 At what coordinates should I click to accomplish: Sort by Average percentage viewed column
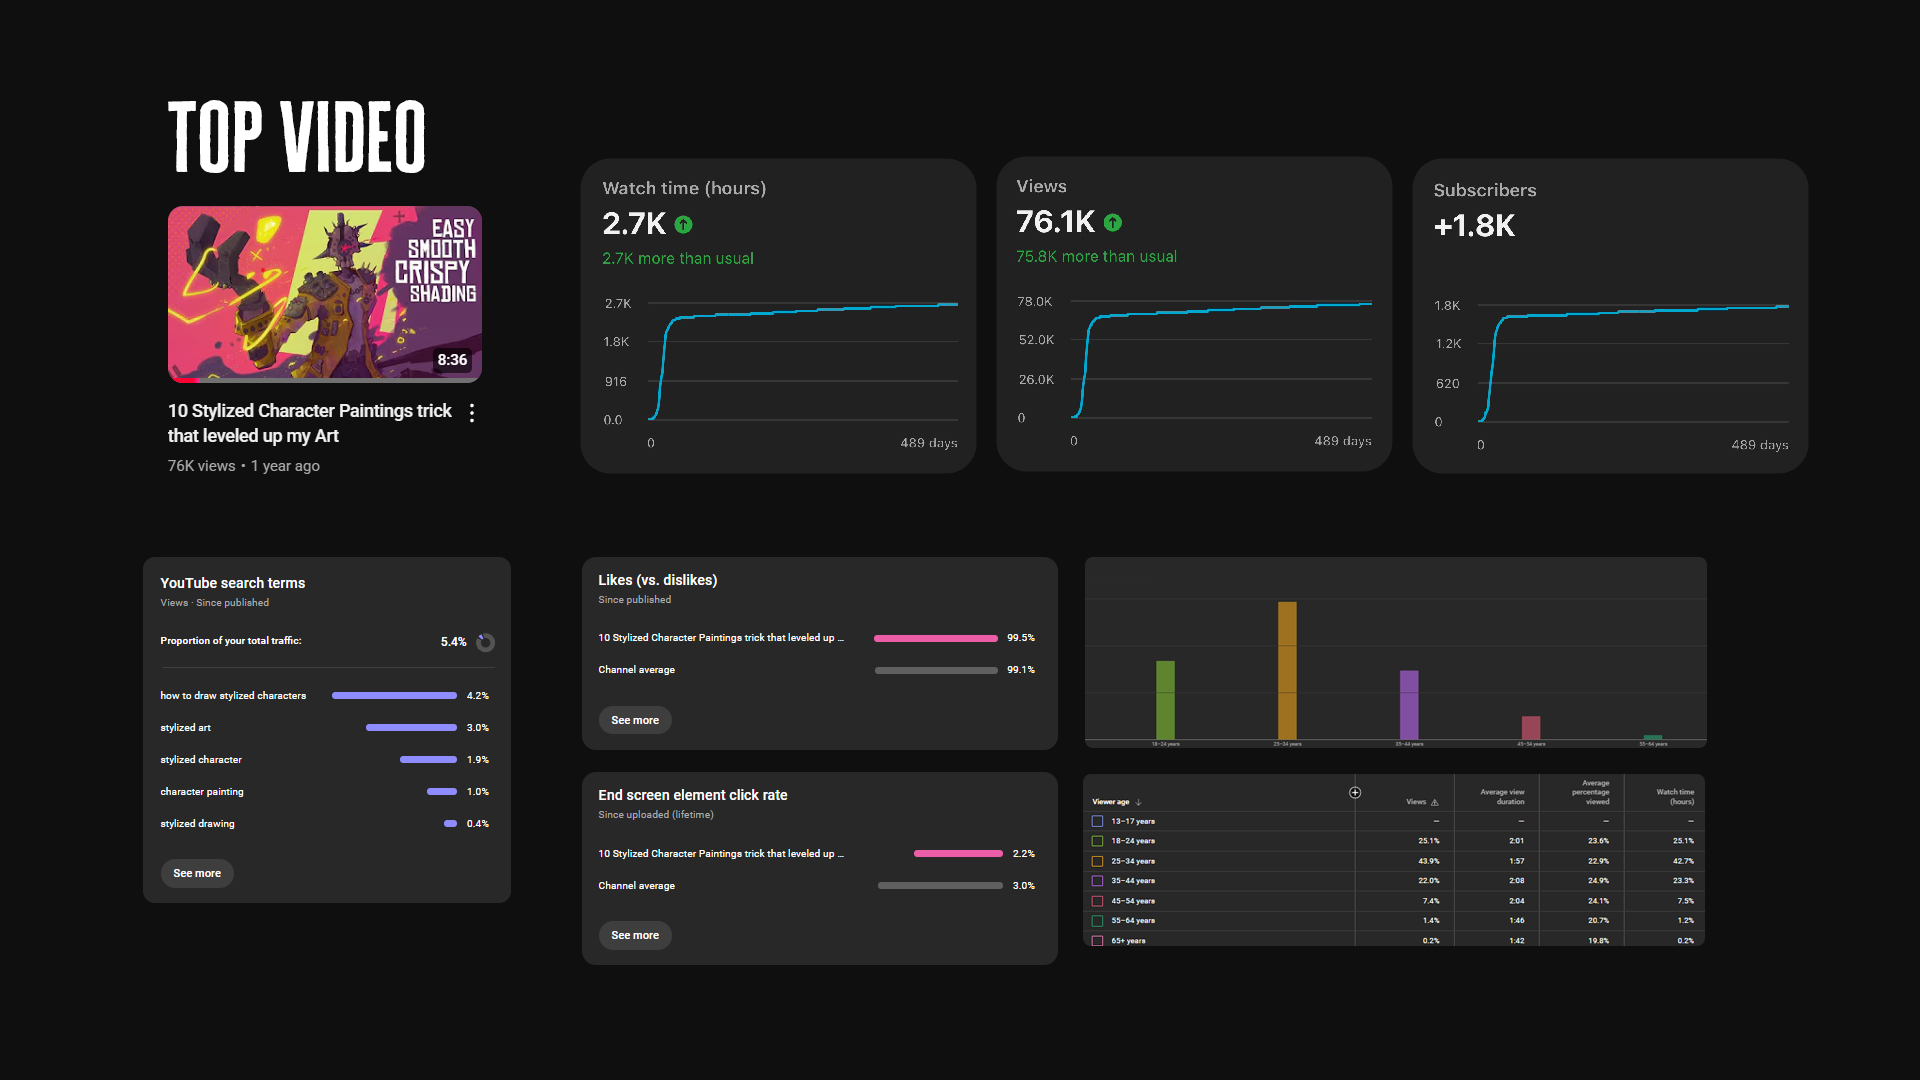pos(1590,793)
